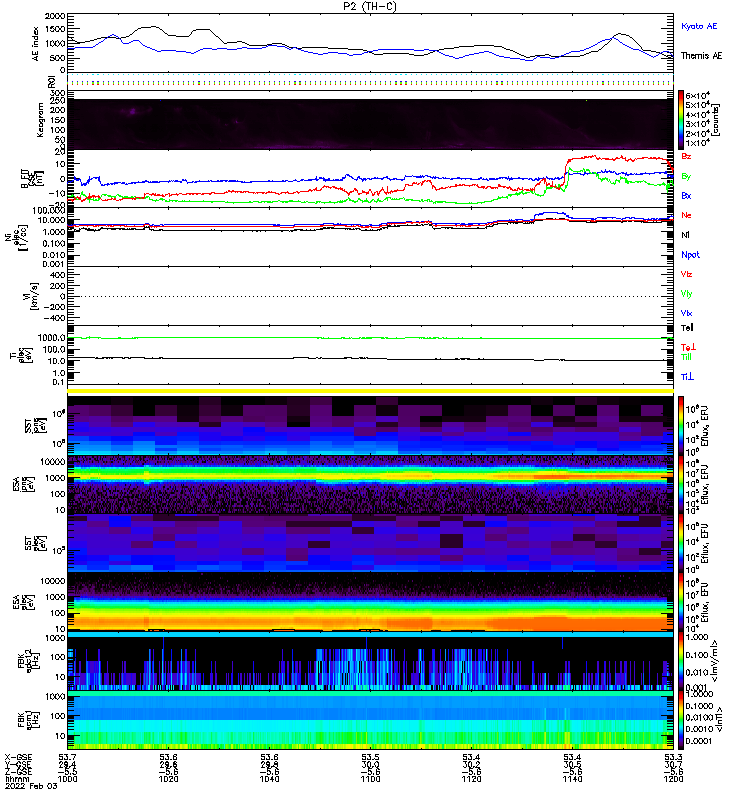Viewport: 750px width, 800px height.
Task: Select the Kyoto AE legend label
Action: [x=698, y=26]
